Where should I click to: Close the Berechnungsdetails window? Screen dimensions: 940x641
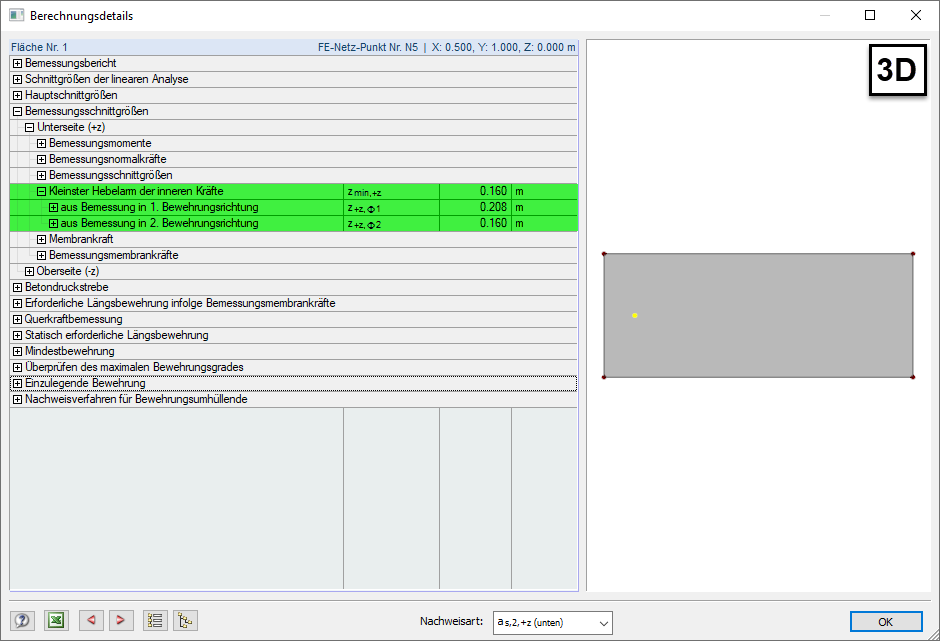pos(916,16)
